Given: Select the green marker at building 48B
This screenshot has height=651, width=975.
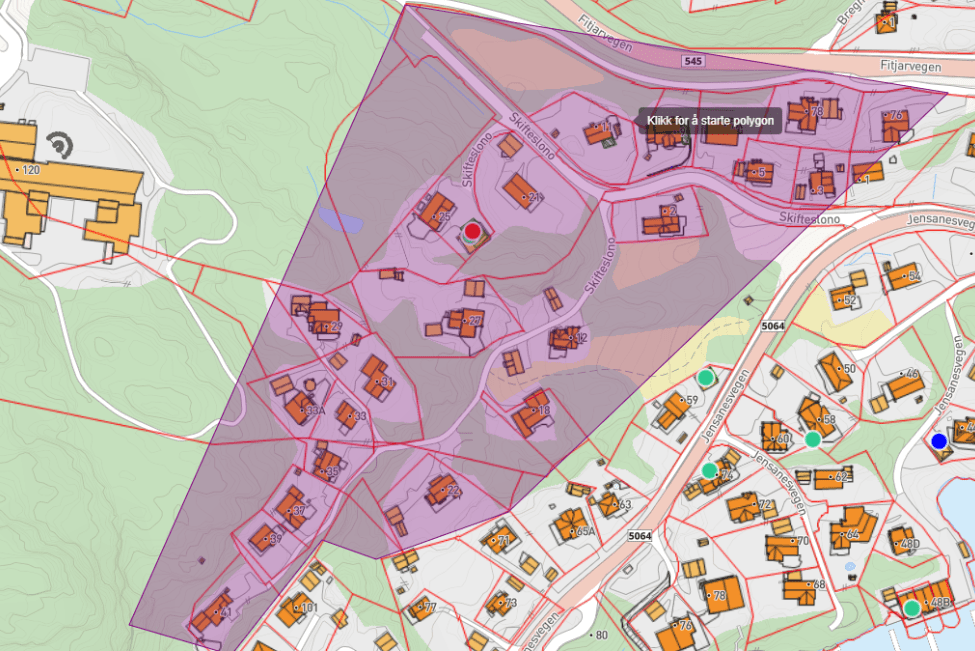Looking at the screenshot, I should tap(912, 607).
